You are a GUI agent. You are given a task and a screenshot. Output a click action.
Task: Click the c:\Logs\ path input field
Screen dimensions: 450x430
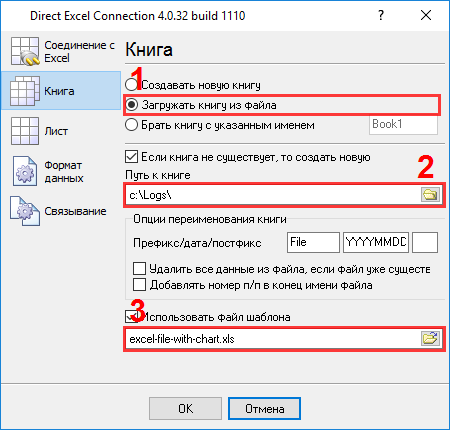(273, 195)
